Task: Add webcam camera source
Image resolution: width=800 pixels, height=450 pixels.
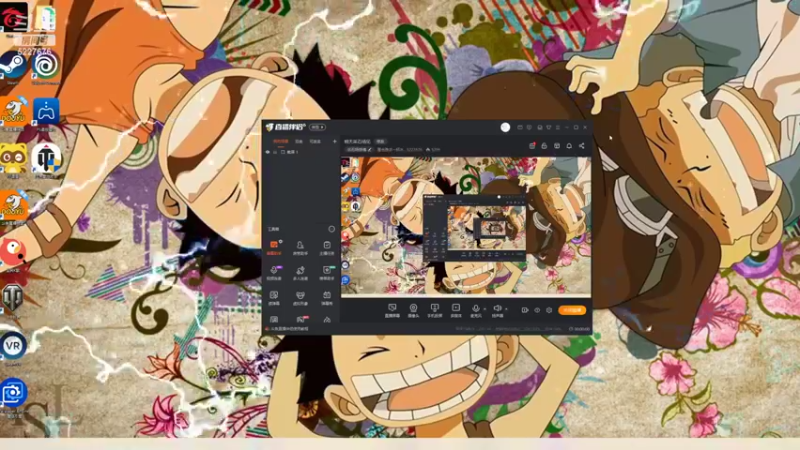Action: click(413, 311)
